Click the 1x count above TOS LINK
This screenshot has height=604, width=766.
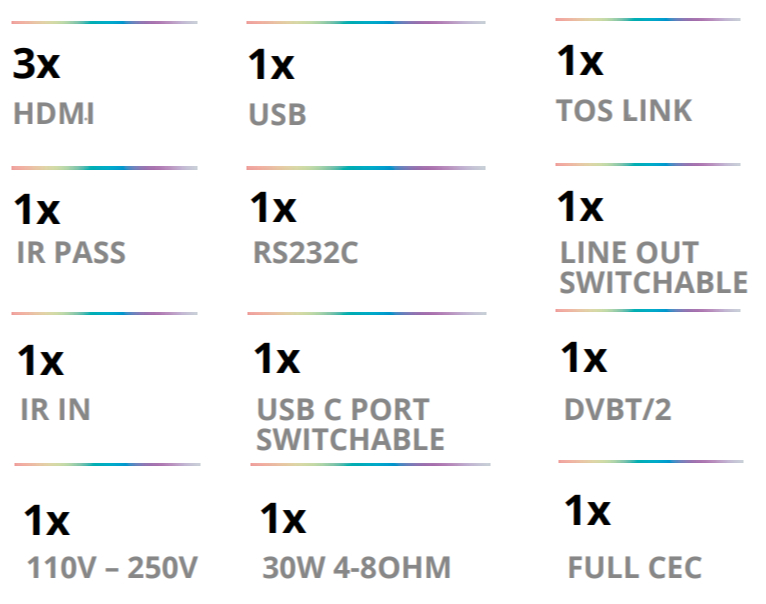(580, 61)
